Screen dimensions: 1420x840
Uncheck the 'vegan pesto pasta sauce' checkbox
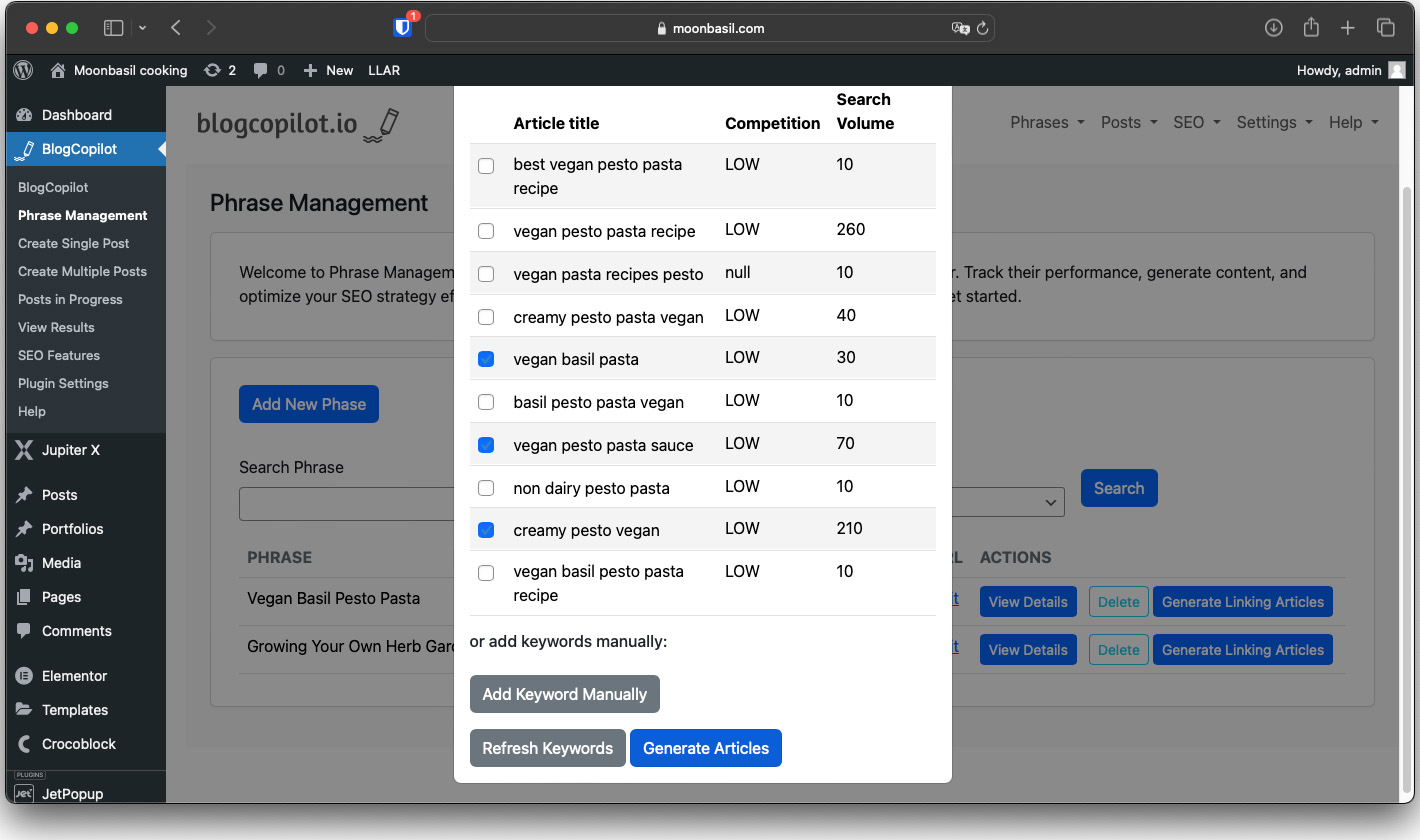click(x=486, y=445)
